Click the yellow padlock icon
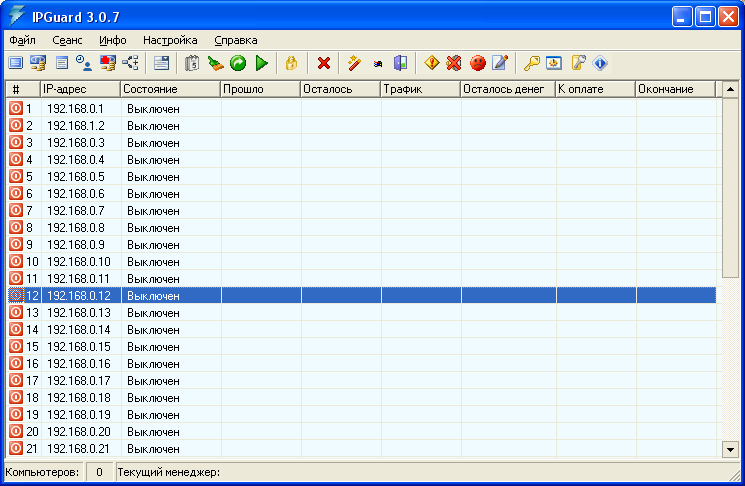Image resolution: width=745 pixels, height=486 pixels. coord(291,63)
